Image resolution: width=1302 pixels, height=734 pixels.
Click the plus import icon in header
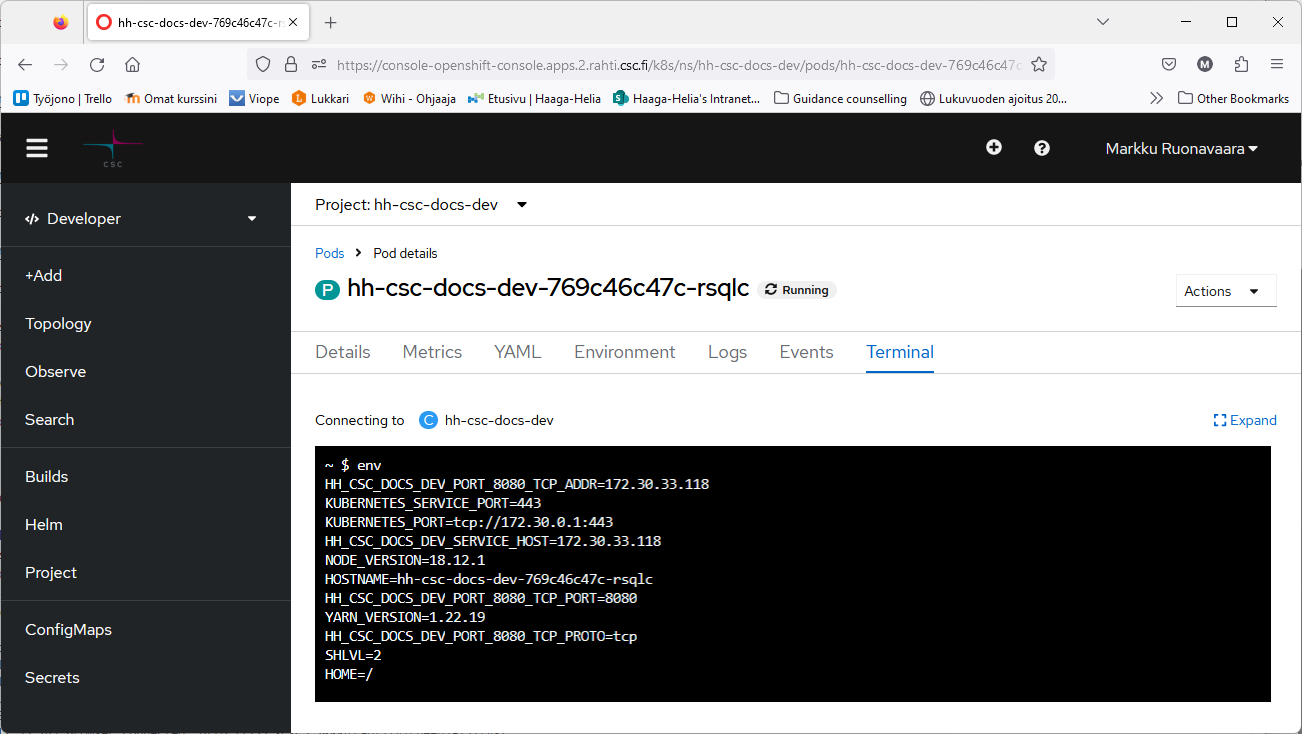pos(994,148)
